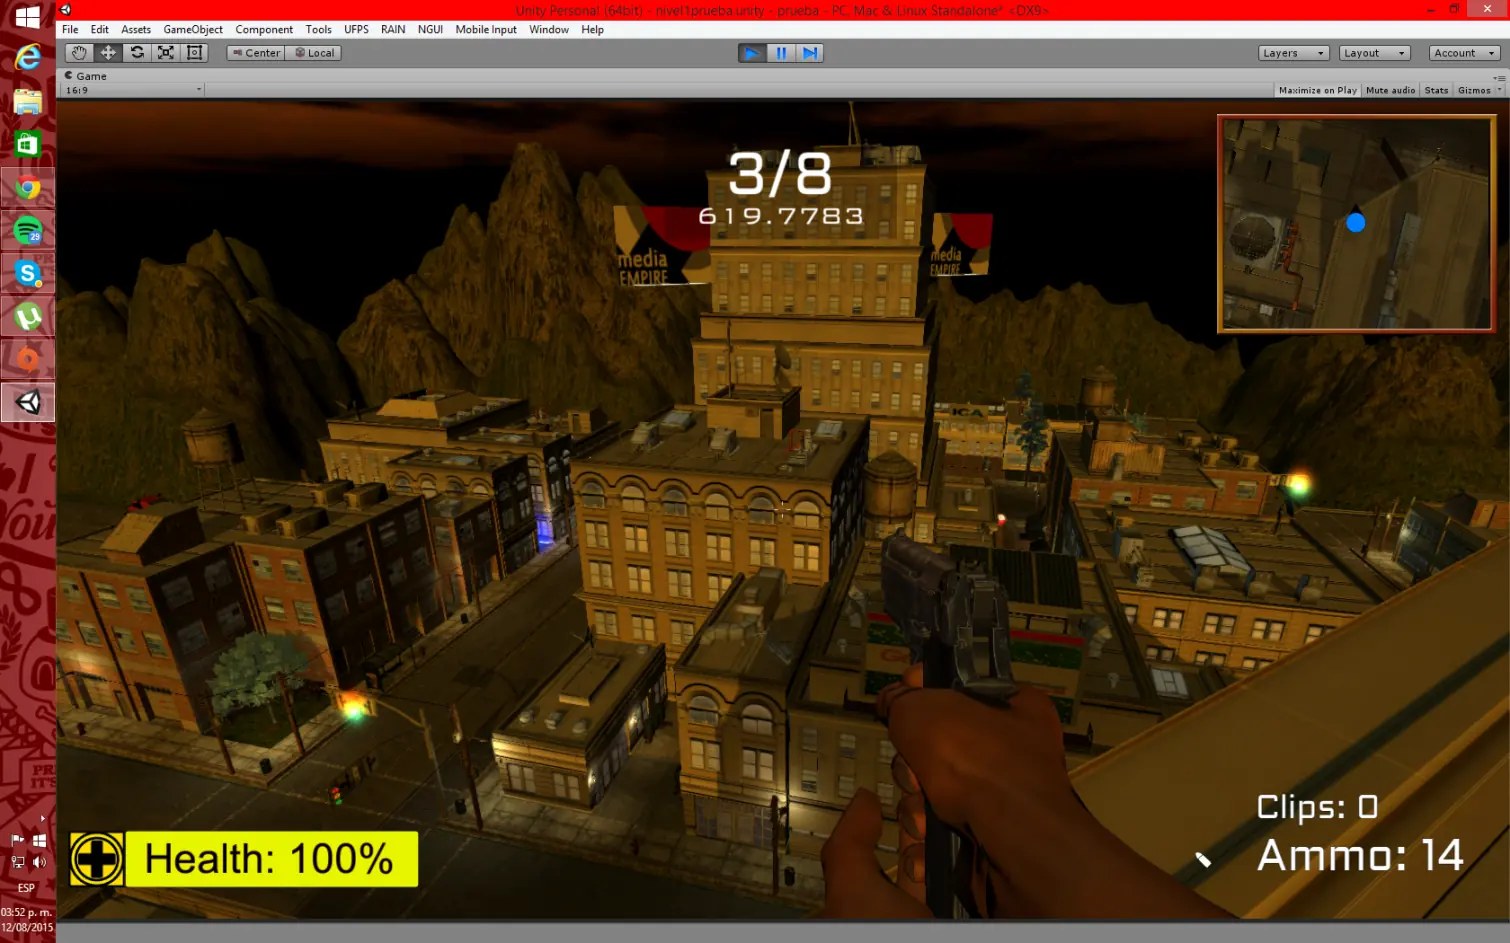The width and height of the screenshot is (1510, 943).
Task: Open the Layout dropdown
Action: tap(1374, 53)
